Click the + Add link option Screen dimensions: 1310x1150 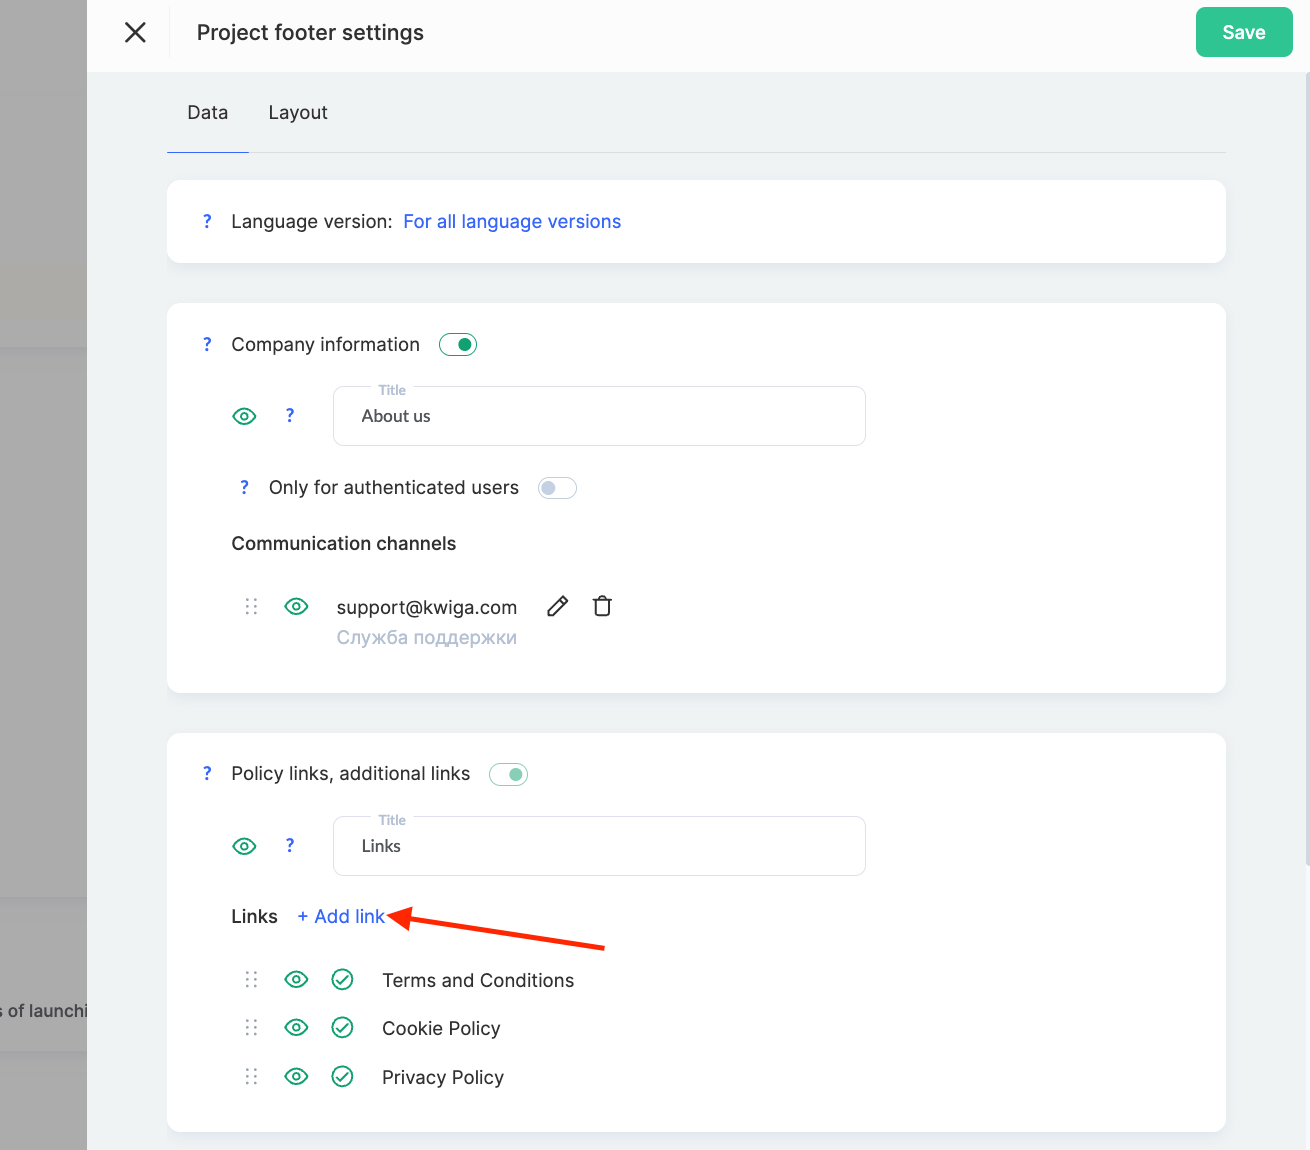pos(341,916)
